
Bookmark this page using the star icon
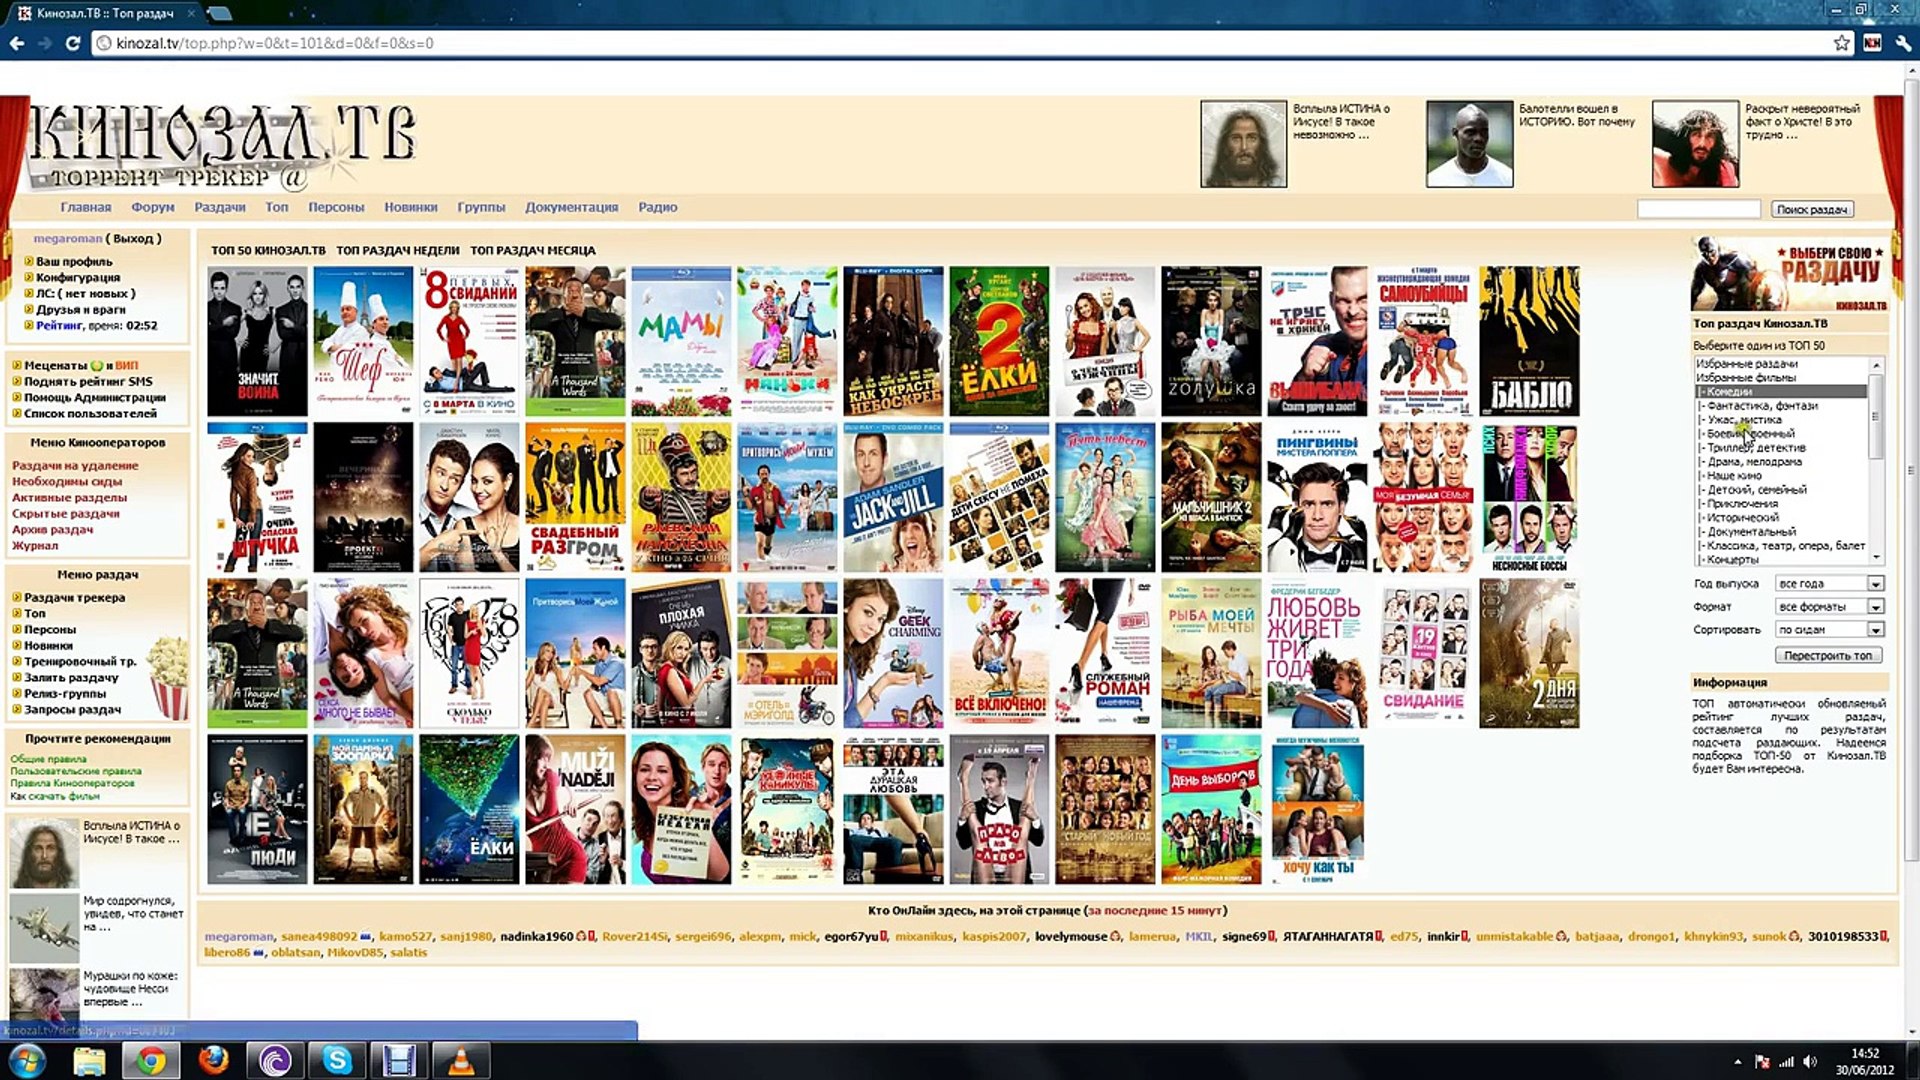point(1841,43)
